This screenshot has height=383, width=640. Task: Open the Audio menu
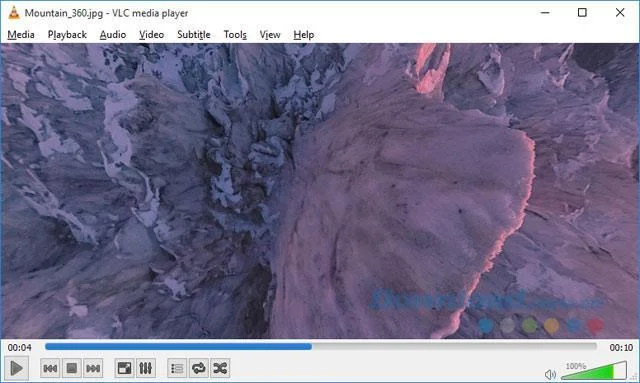pos(113,35)
